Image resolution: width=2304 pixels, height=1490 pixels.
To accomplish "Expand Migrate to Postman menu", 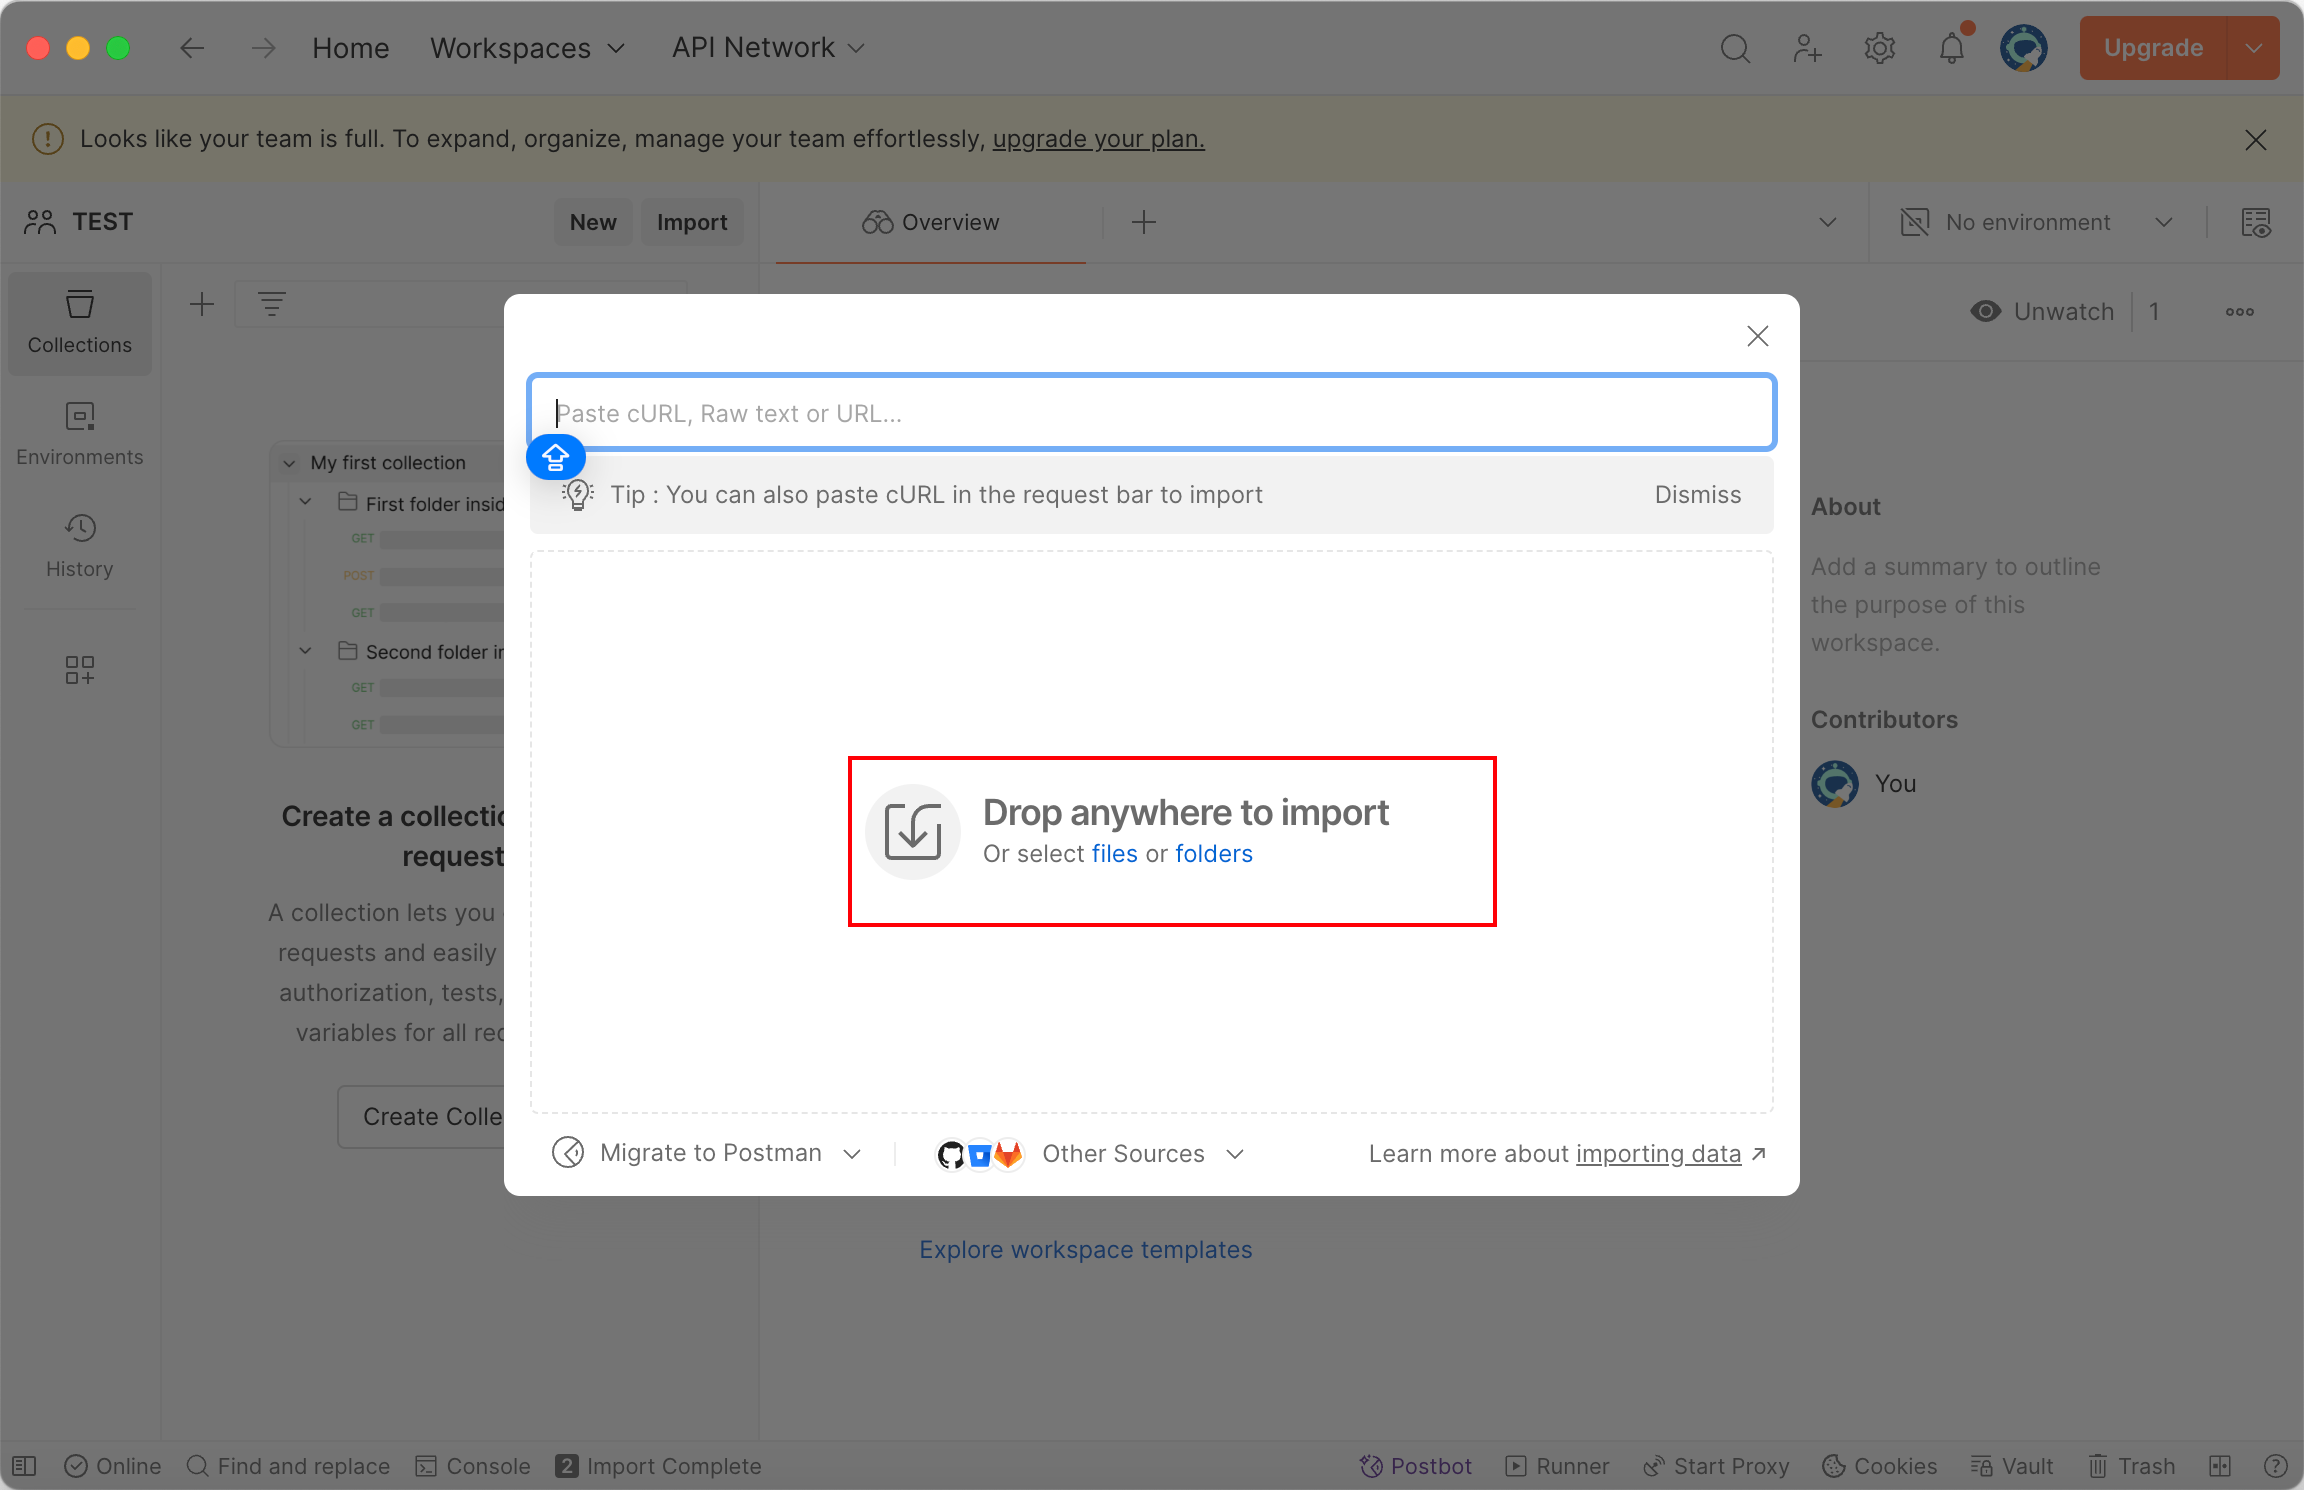I will pyautogui.click(x=707, y=1153).
